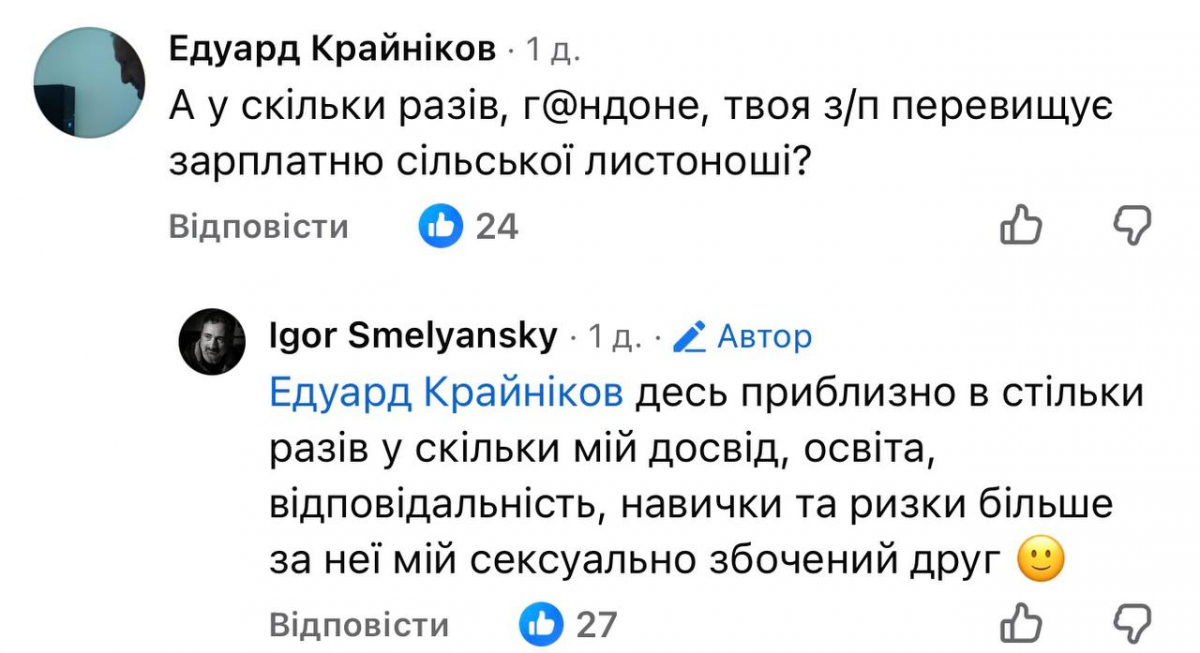Open Igor Smelyansky's profile name link
Image resolution: width=1200 pixels, height=653 pixels.
[x=413, y=337]
